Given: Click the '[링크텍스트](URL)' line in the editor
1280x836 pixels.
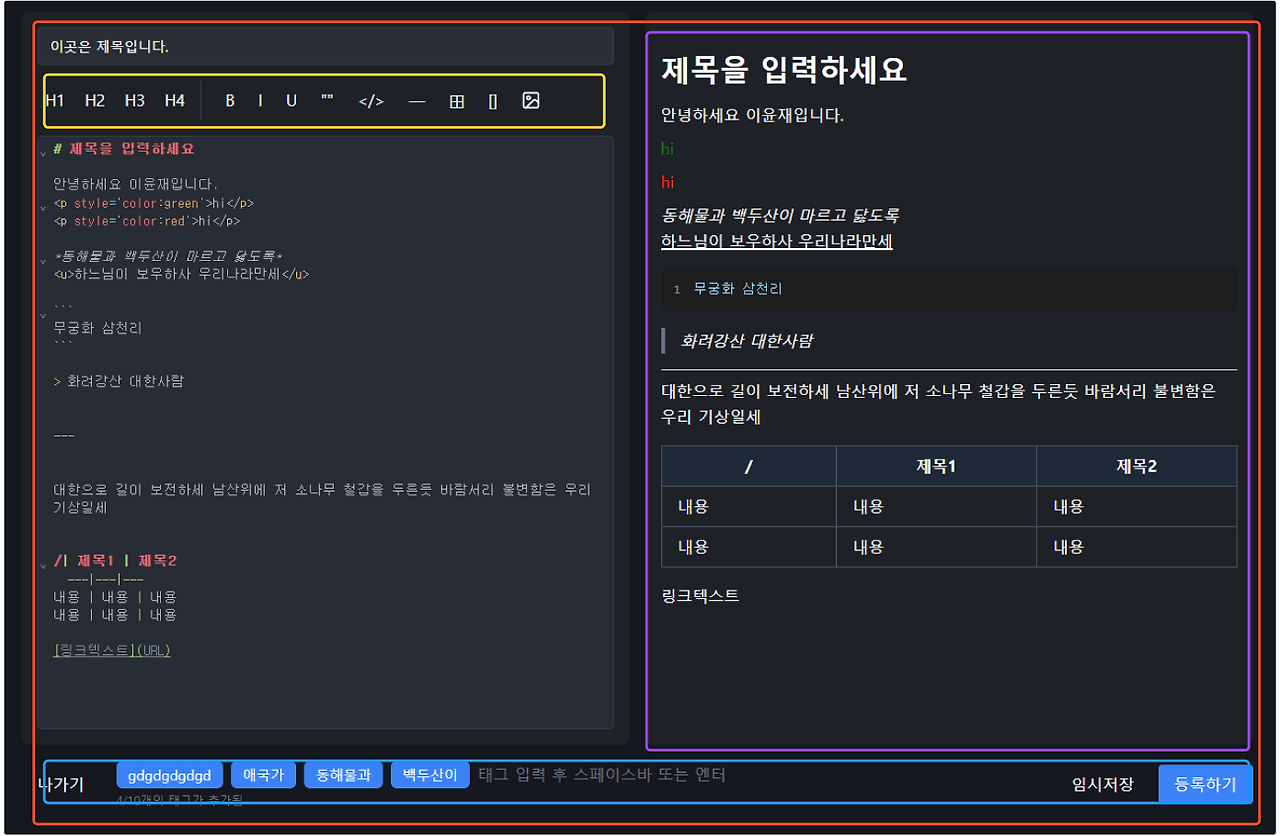Looking at the screenshot, I should click(112, 650).
